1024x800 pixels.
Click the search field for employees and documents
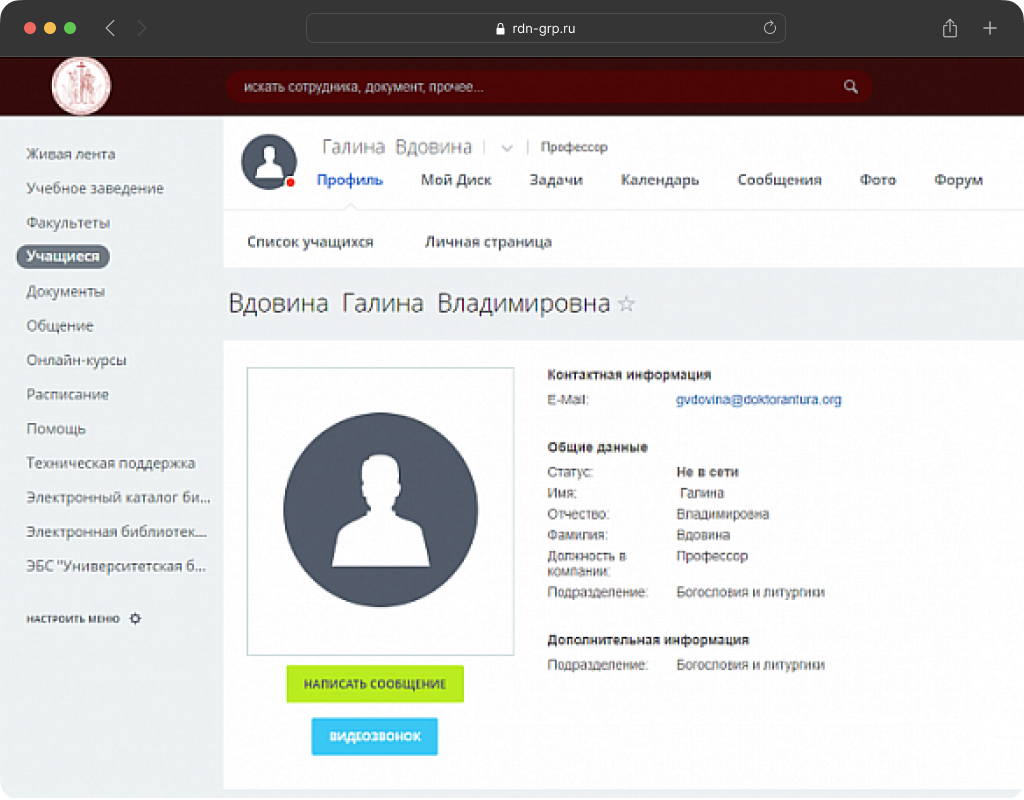coord(530,87)
